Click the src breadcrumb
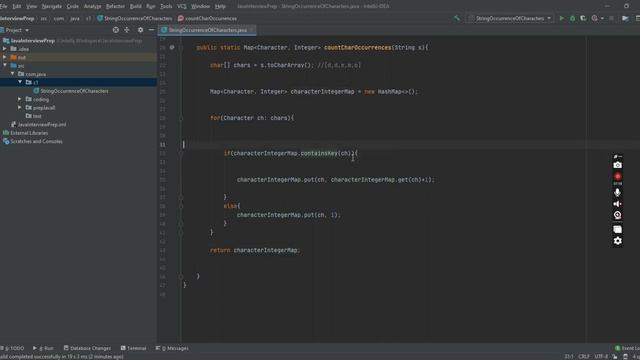 click(44, 18)
